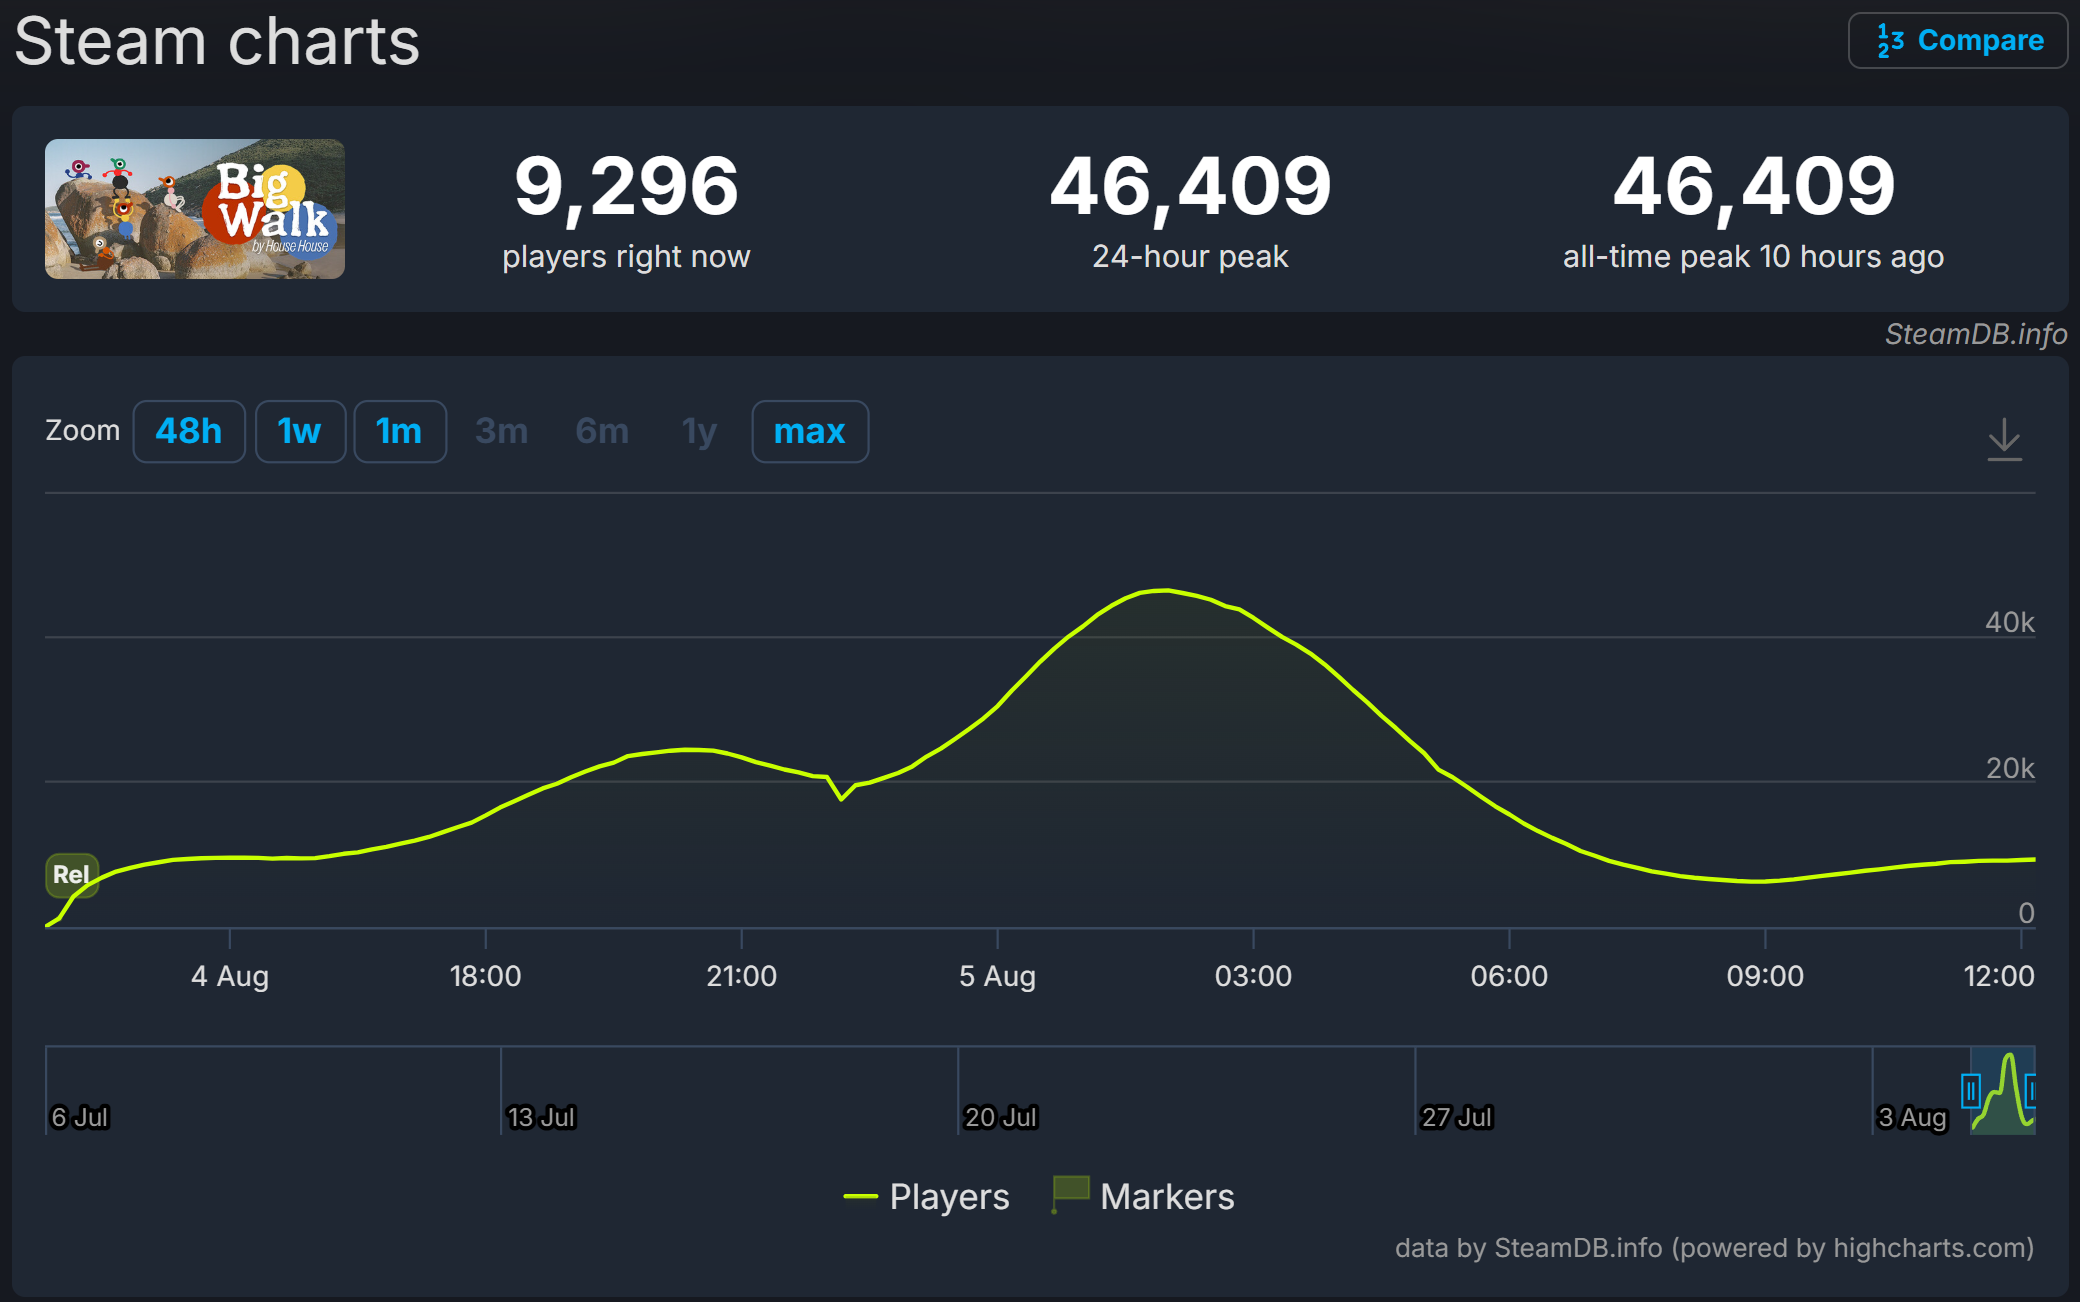Click the SteamDB.info credit text
The height and width of the screenshot is (1302, 2080).
point(1976,334)
